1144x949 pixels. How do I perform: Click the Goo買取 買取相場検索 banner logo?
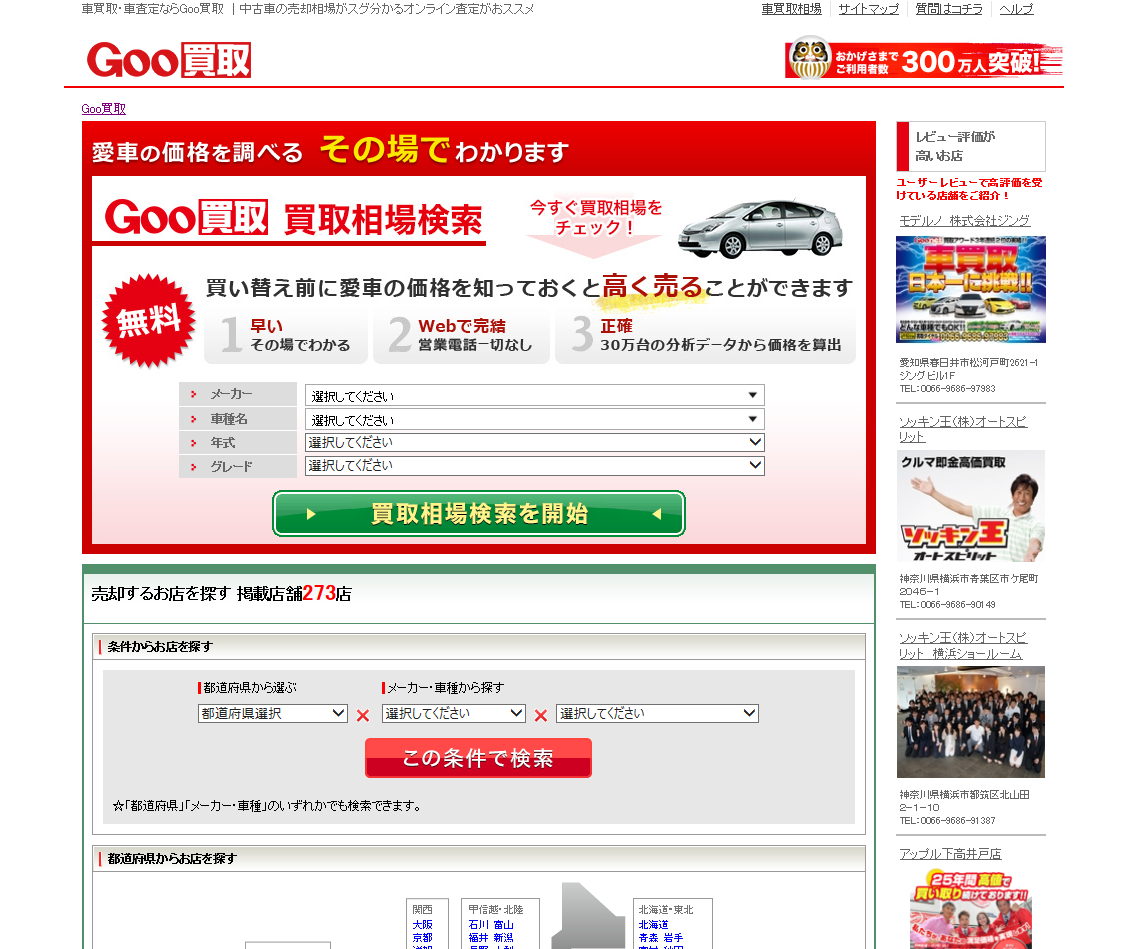pyautogui.click(x=294, y=219)
